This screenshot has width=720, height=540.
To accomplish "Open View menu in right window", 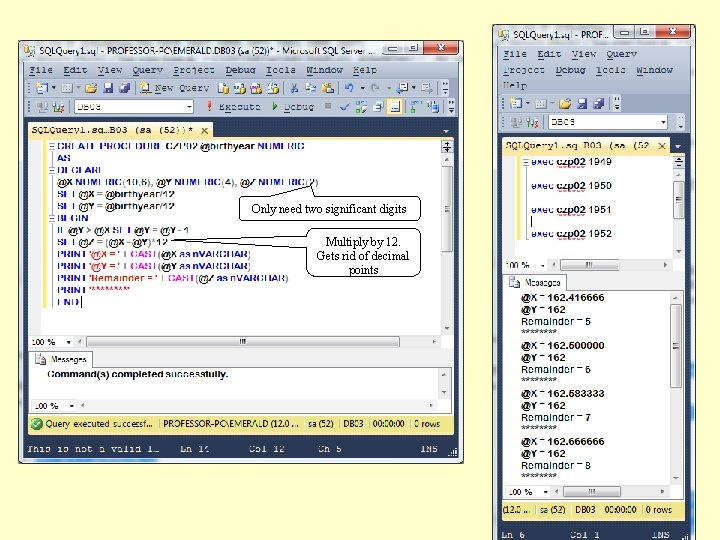I will coord(583,54).
